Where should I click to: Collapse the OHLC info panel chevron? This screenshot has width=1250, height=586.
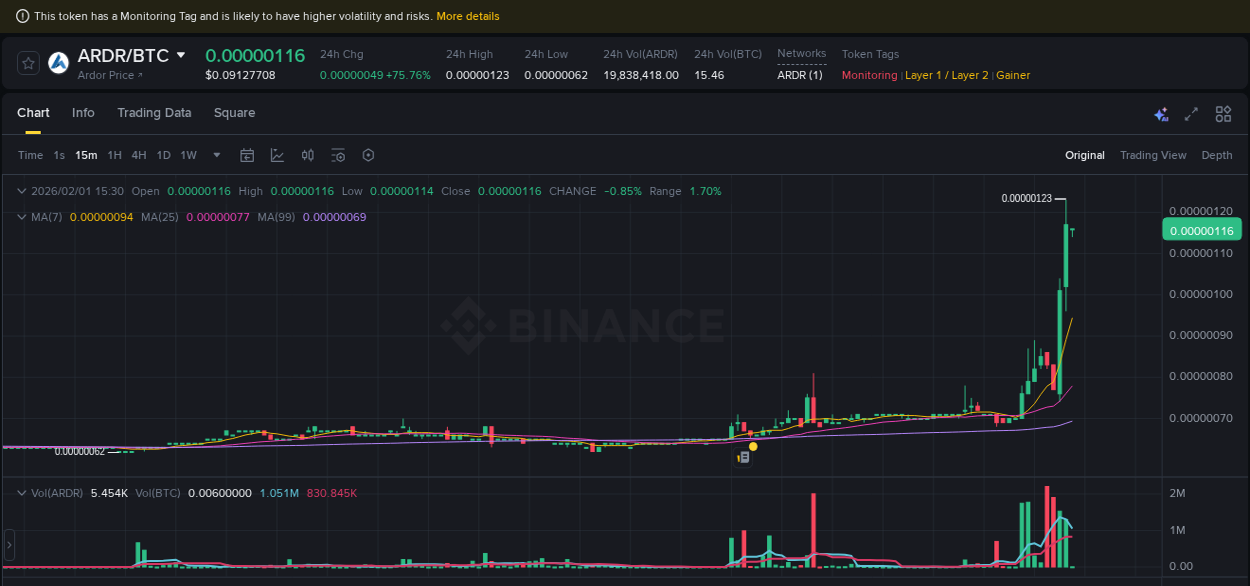pyautogui.click(x=20, y=190)
